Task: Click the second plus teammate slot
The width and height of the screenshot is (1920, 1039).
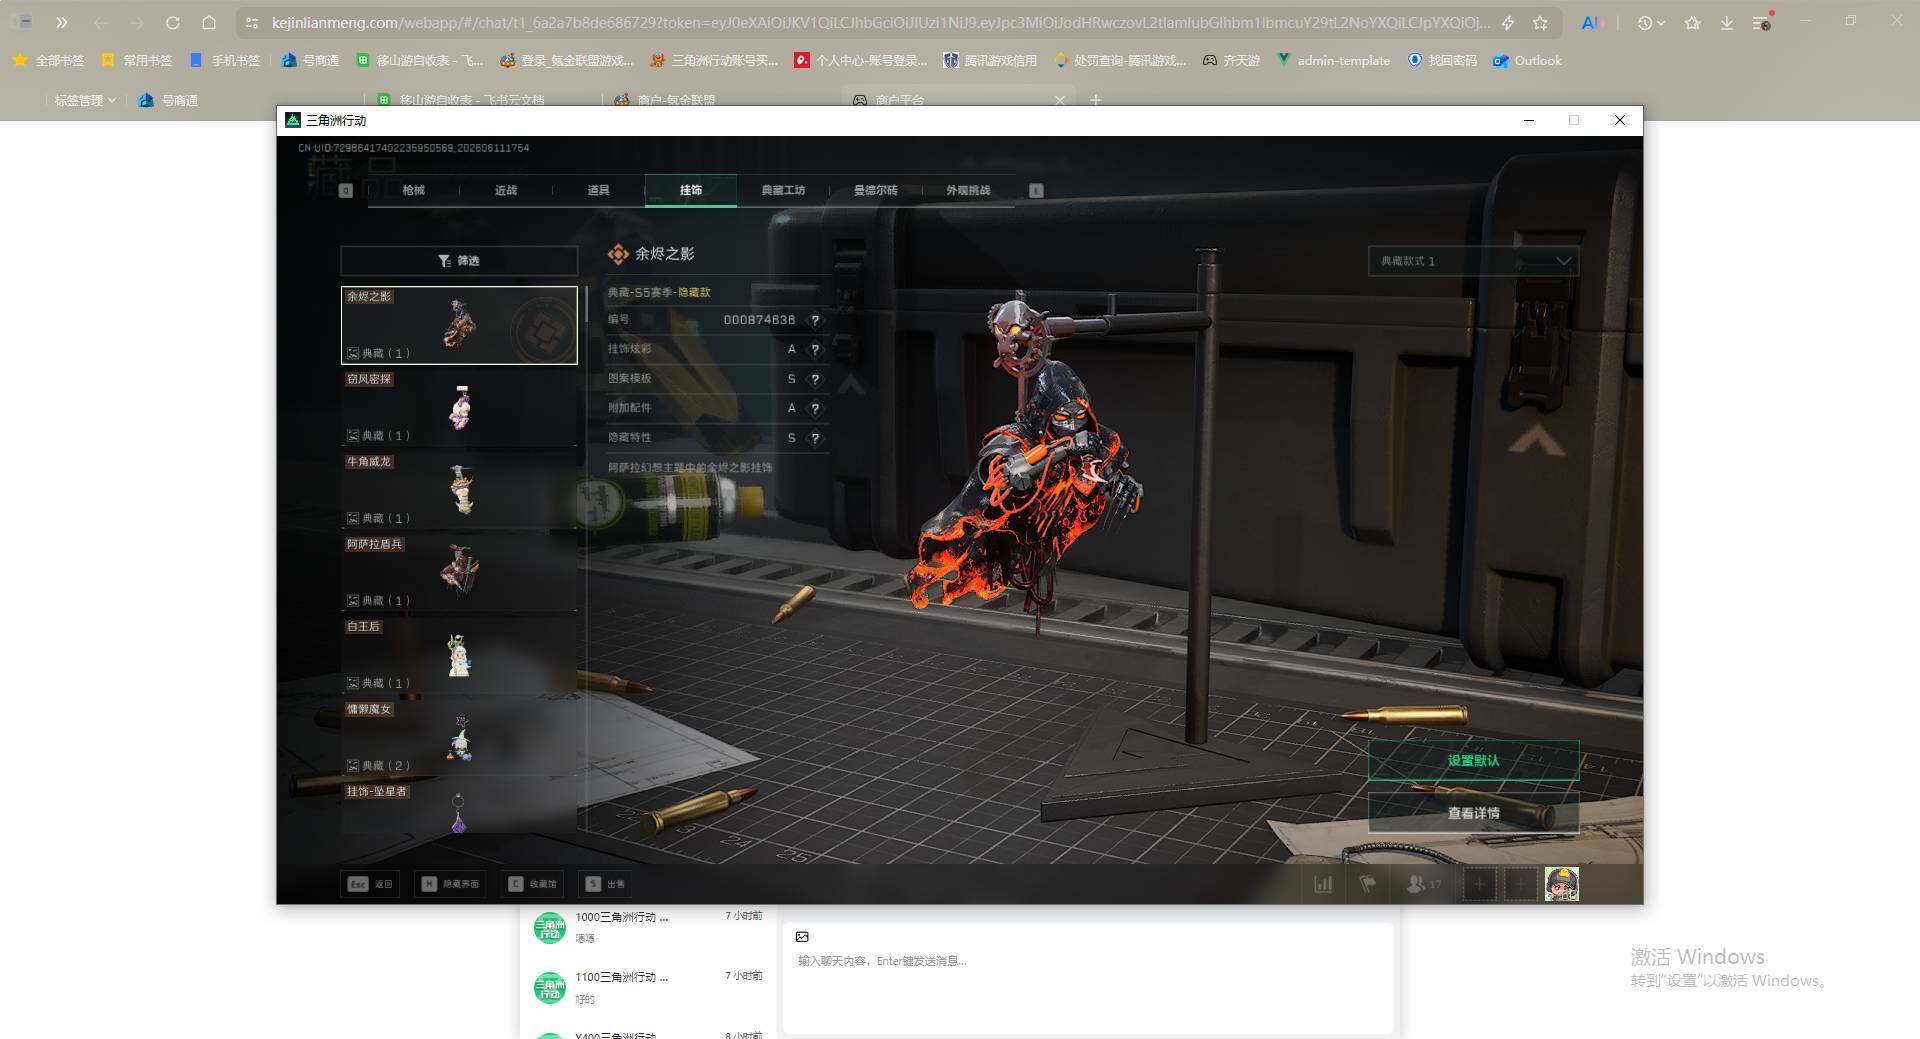Action: coord(1521,884)
